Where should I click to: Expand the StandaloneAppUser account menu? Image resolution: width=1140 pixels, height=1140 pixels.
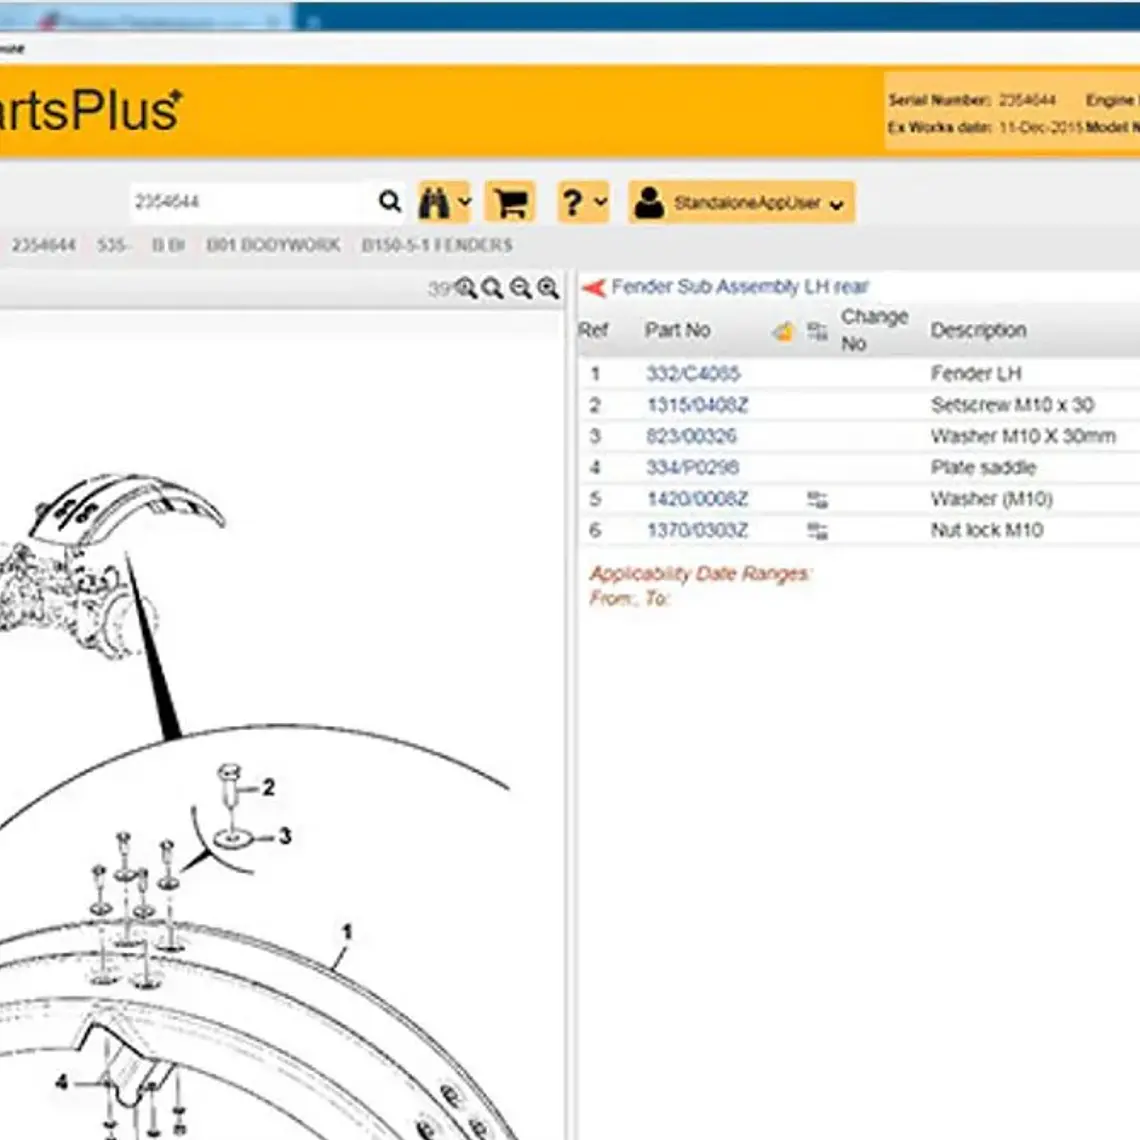tap(741, 202)
